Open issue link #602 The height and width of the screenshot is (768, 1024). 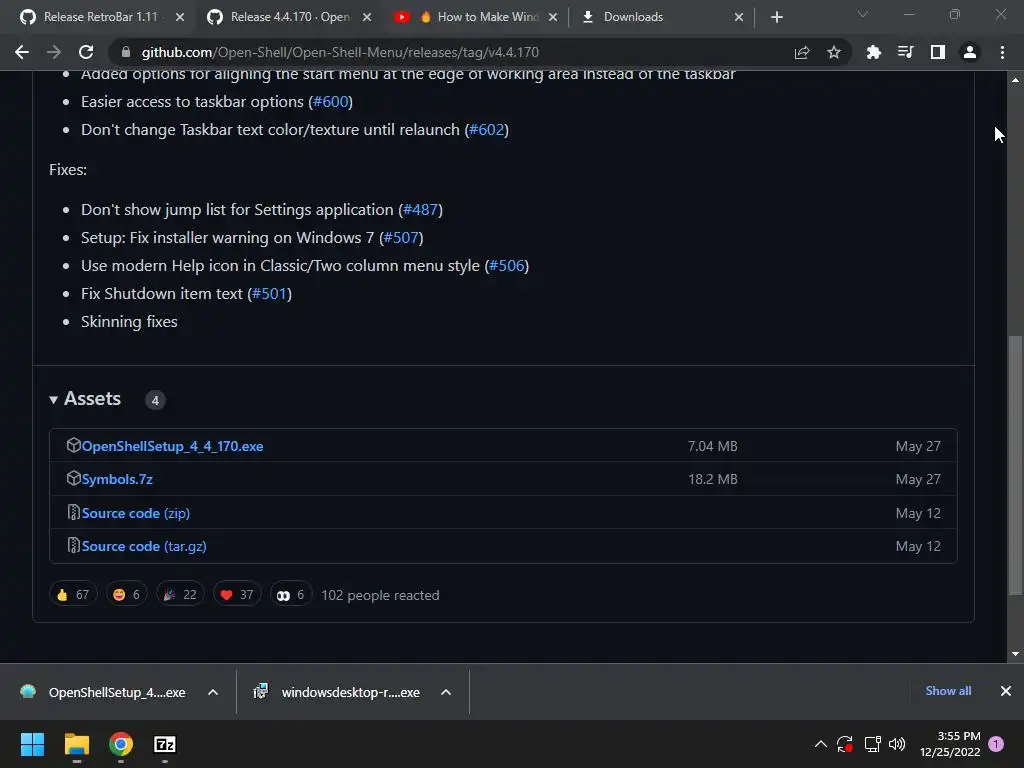pos(487,130)
